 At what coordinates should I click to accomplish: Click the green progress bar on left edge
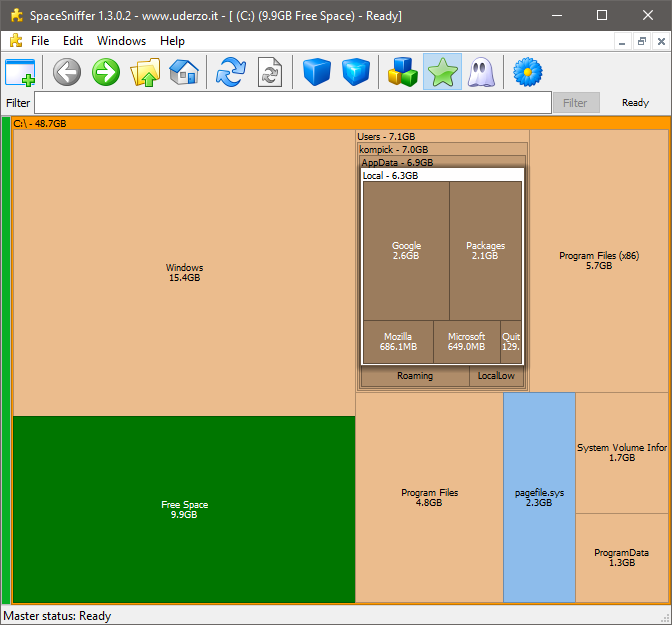pos(6,360)
